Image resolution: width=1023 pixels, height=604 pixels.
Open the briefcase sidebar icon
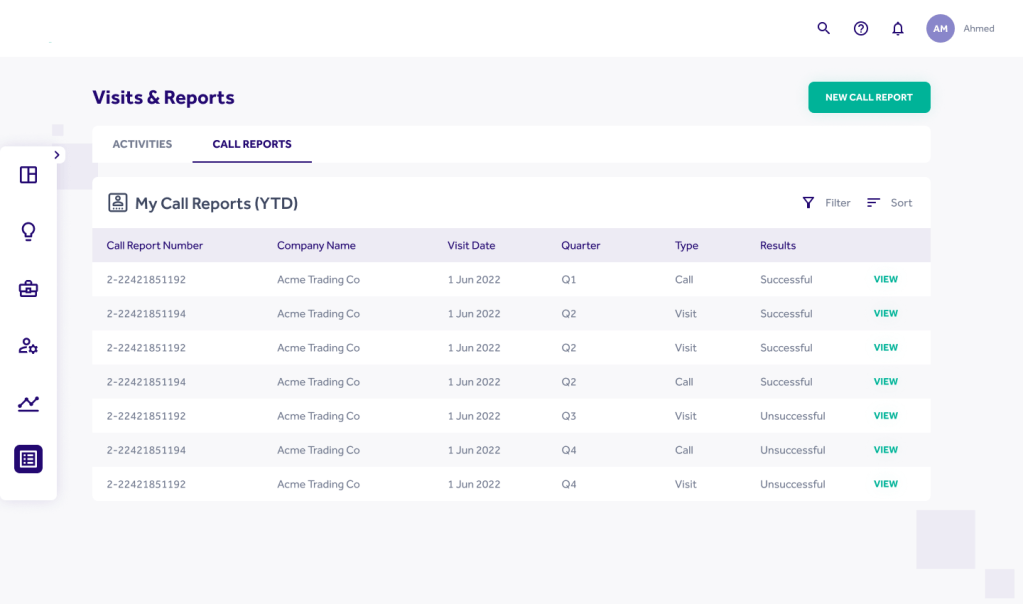click(28, 289)
